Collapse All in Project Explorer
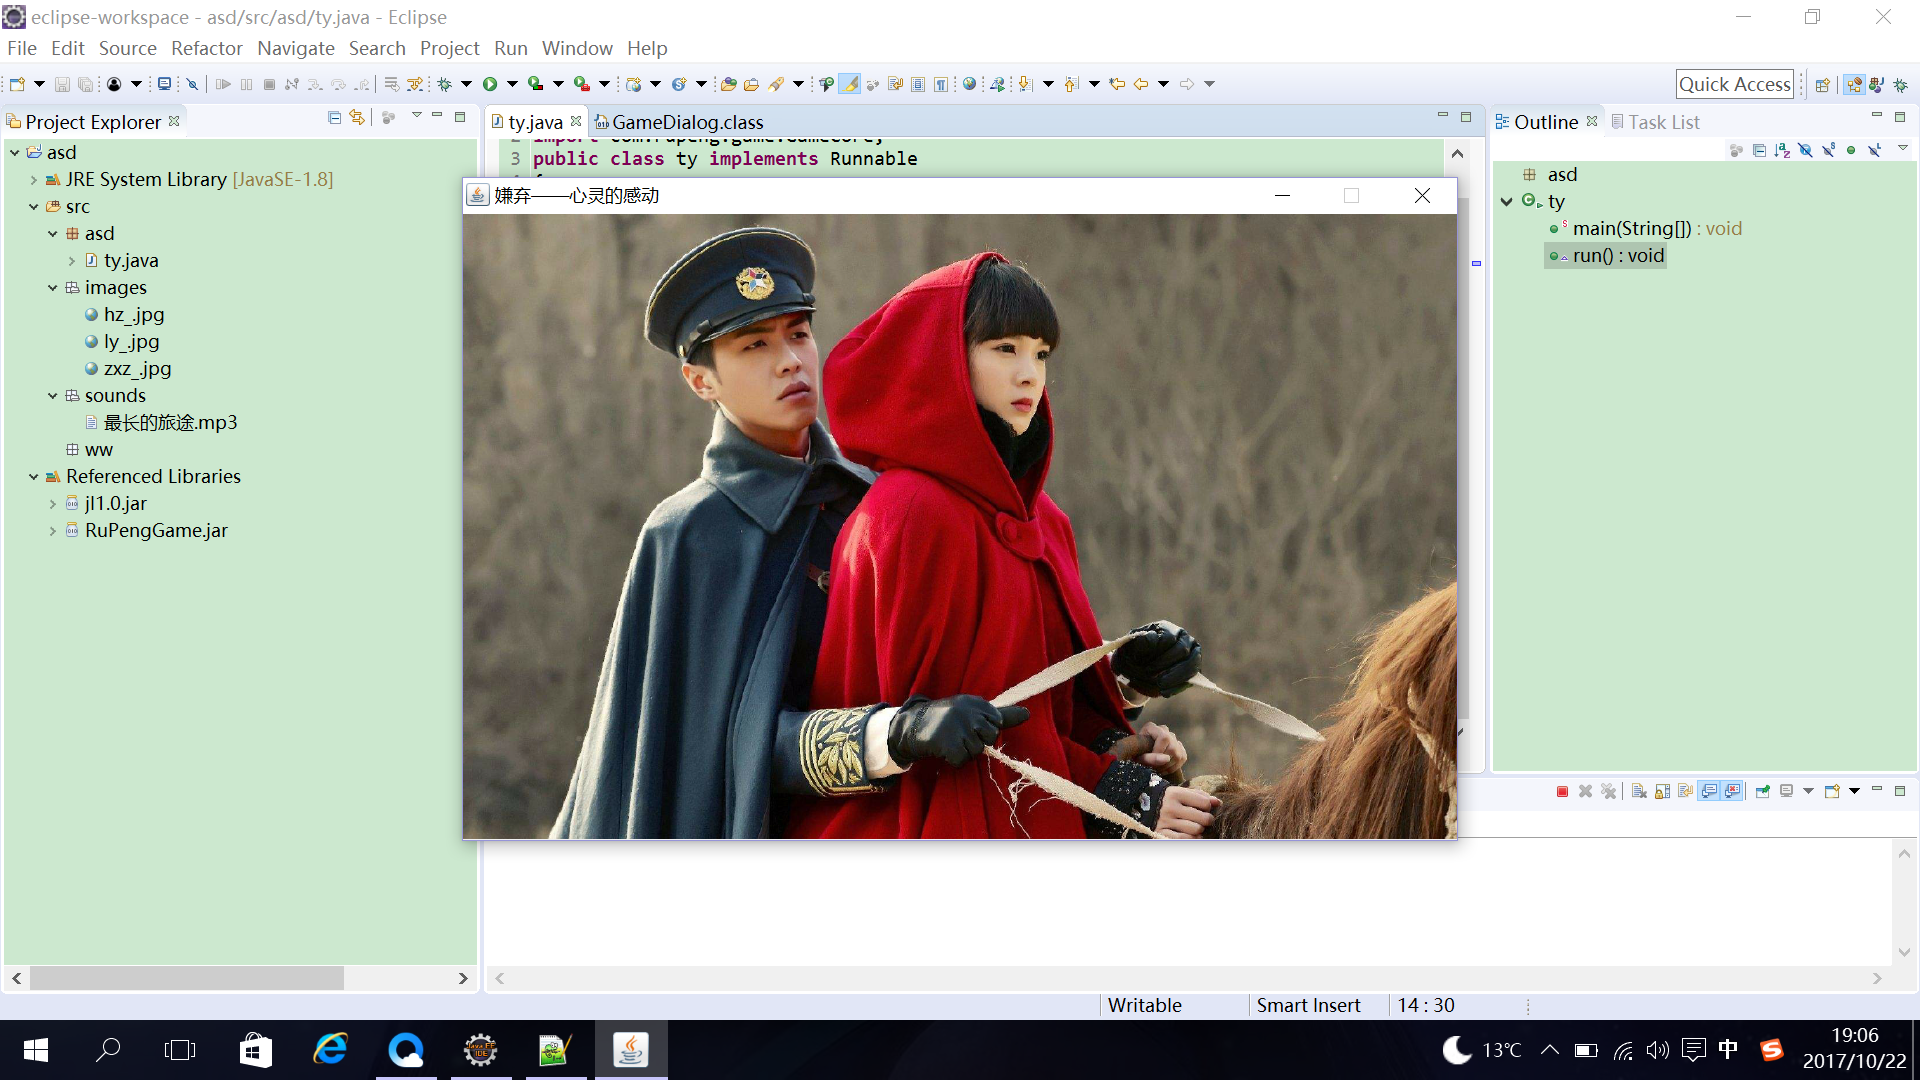This screenshot has height=1080, width=1920. (x=334, y=118)
